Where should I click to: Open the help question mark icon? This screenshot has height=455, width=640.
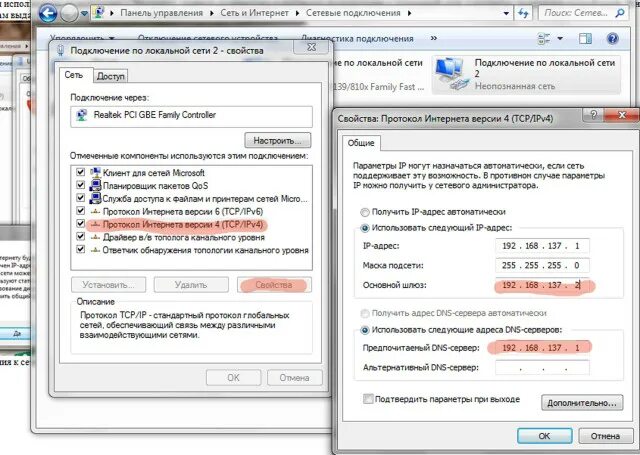[x=612, y=39]
